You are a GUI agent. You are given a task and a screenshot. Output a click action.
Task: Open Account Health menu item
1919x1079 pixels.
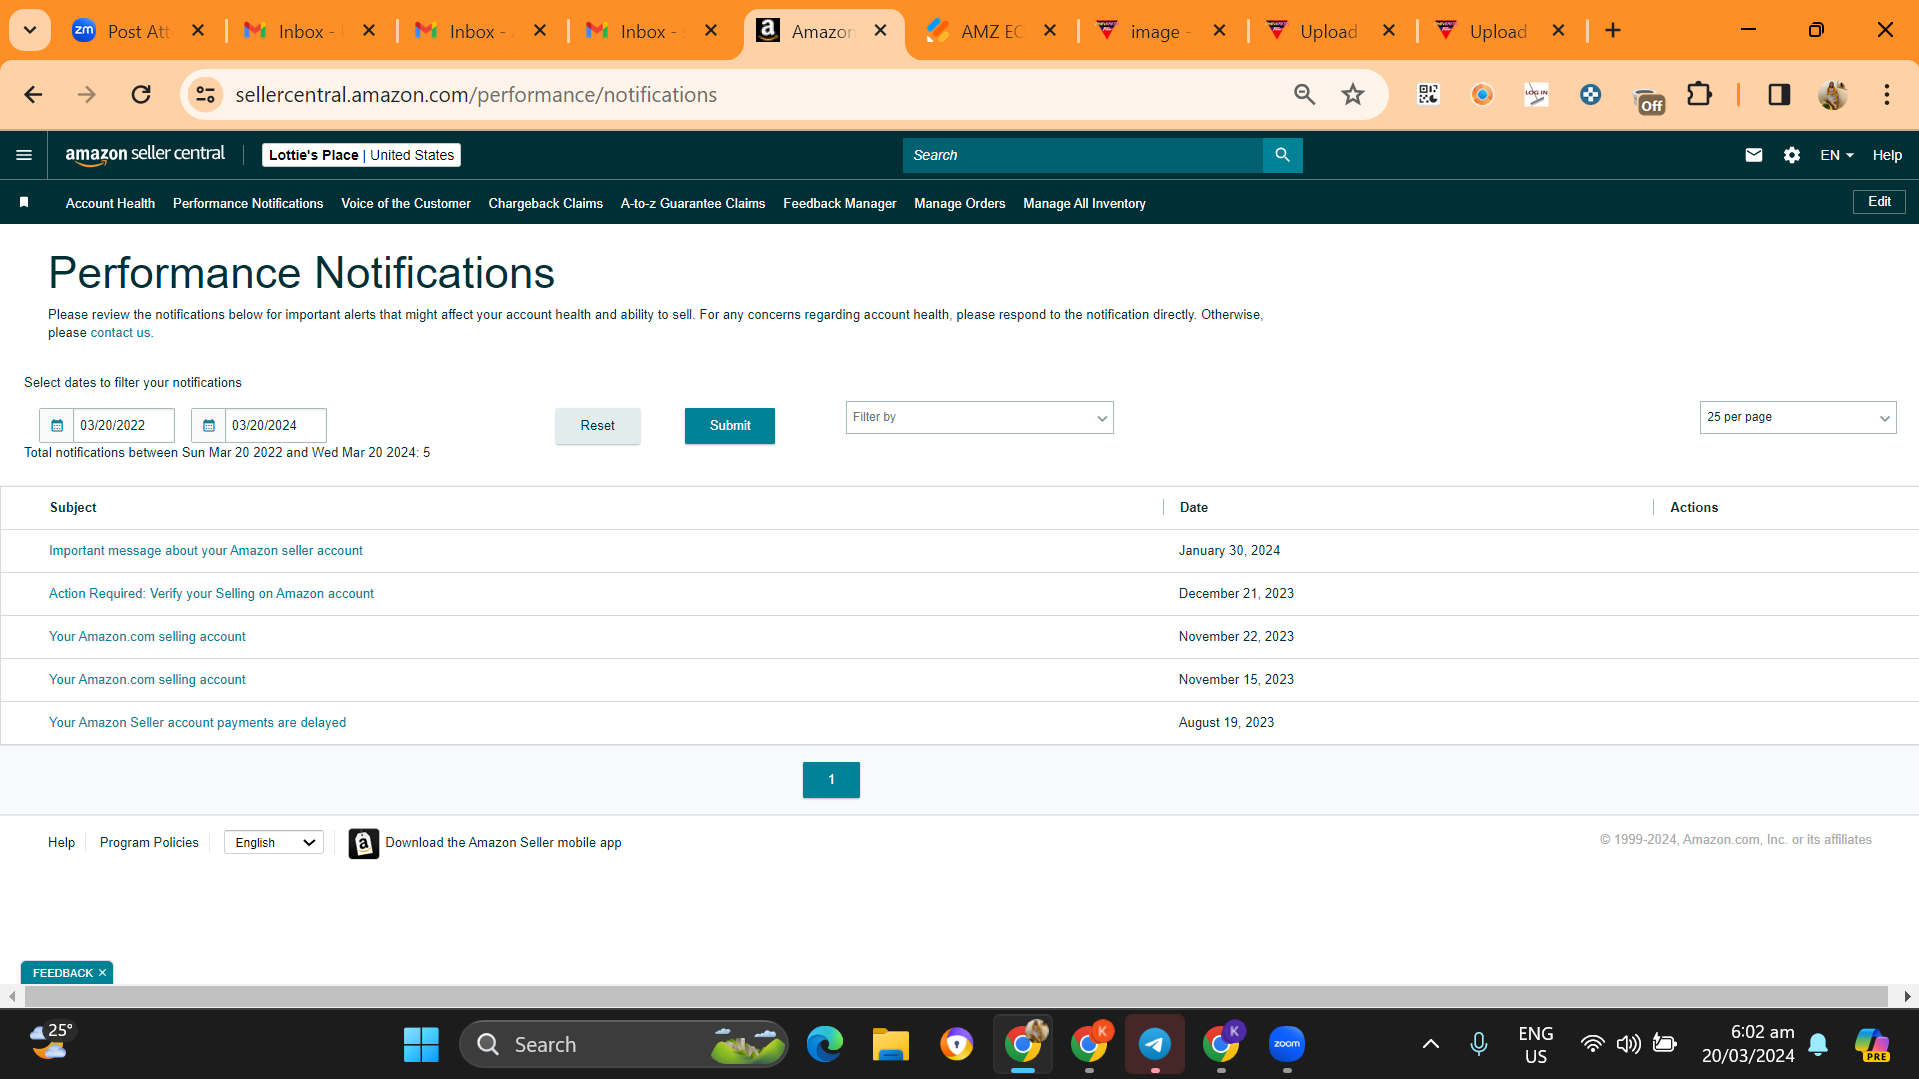(x=110, y=203)
